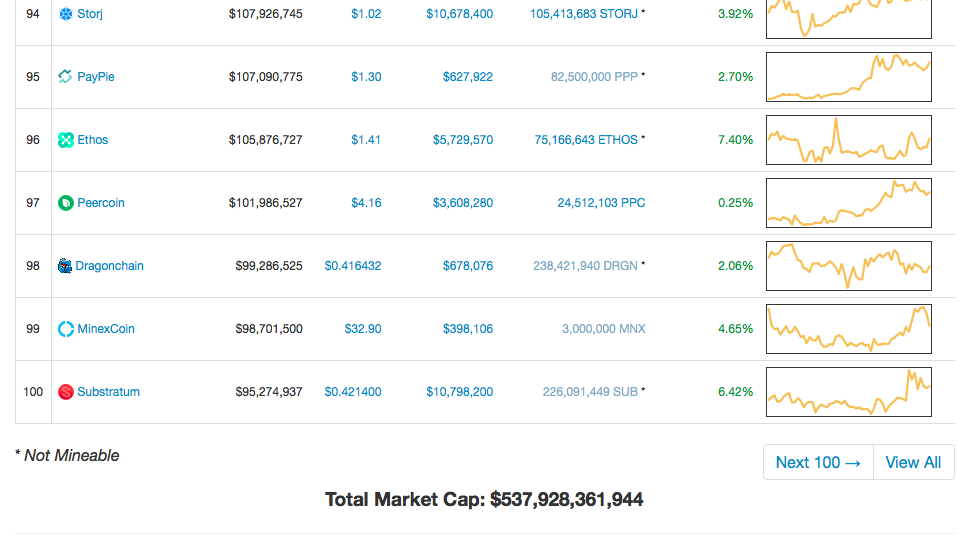
Task: Open the MinexCoin coin page
Action: pyautogui.click(x=106, y=328)
